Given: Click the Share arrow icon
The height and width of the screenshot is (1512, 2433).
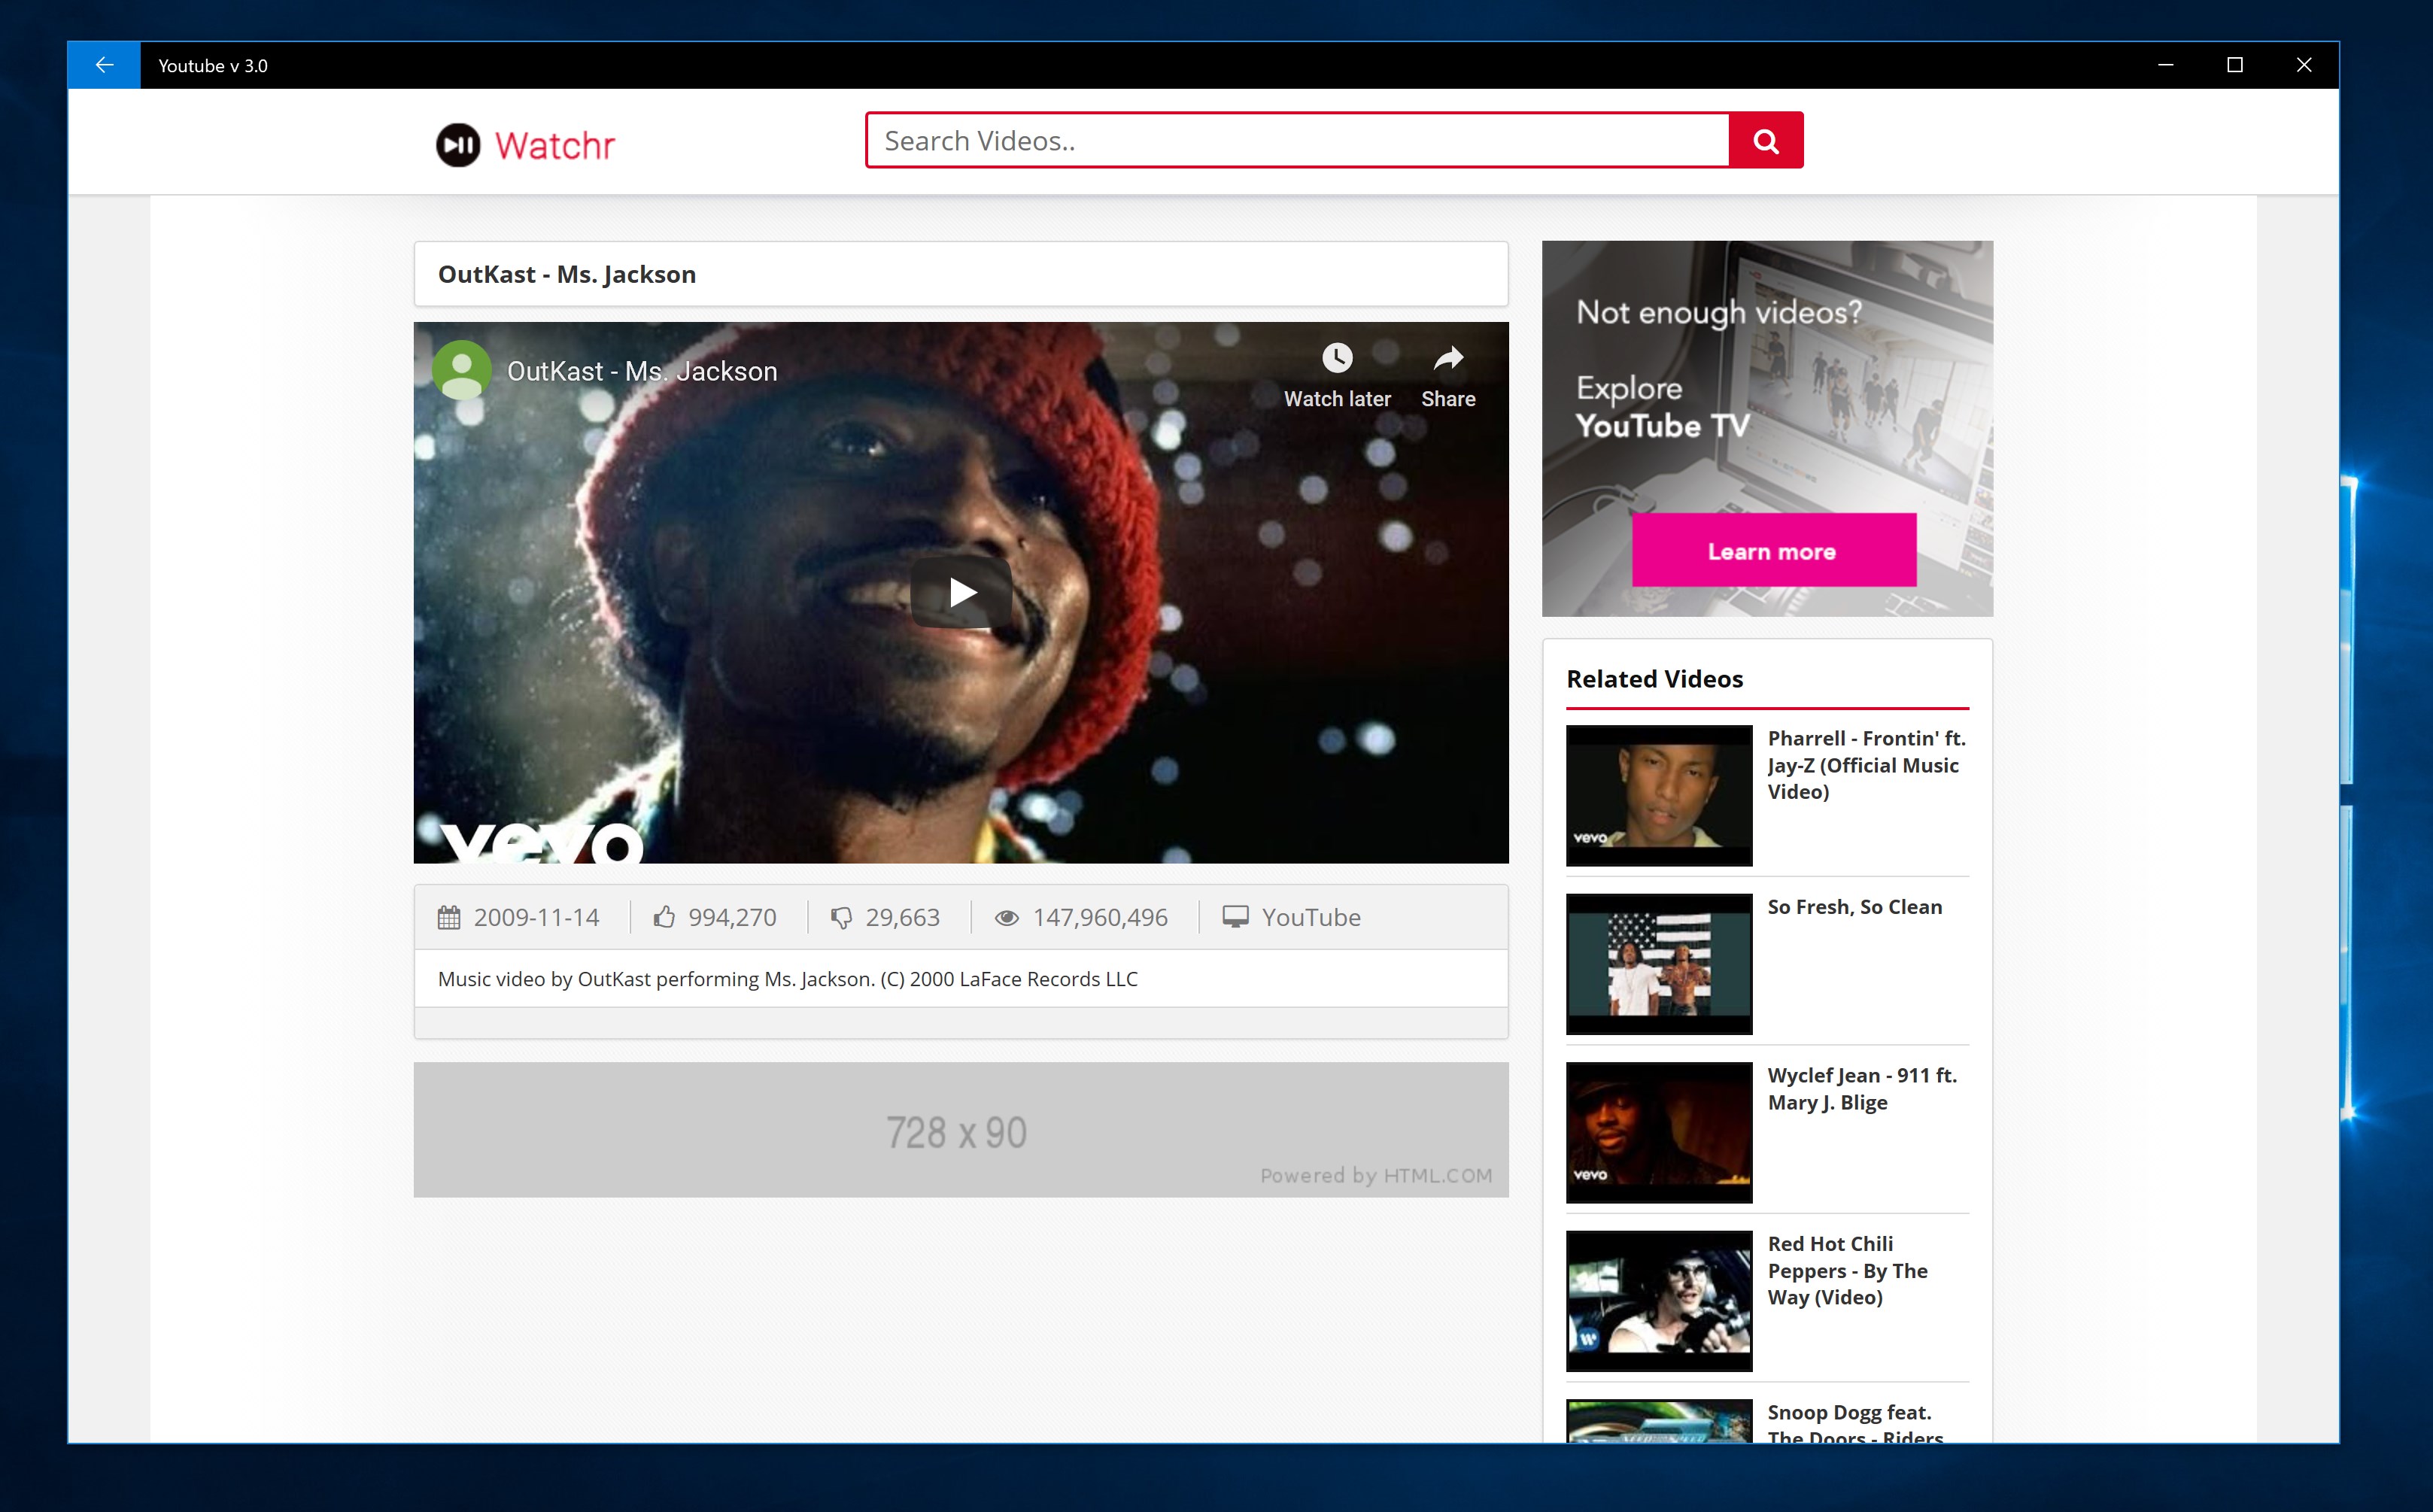Looking at the screenshot, I should click(x=1447, y=358).
